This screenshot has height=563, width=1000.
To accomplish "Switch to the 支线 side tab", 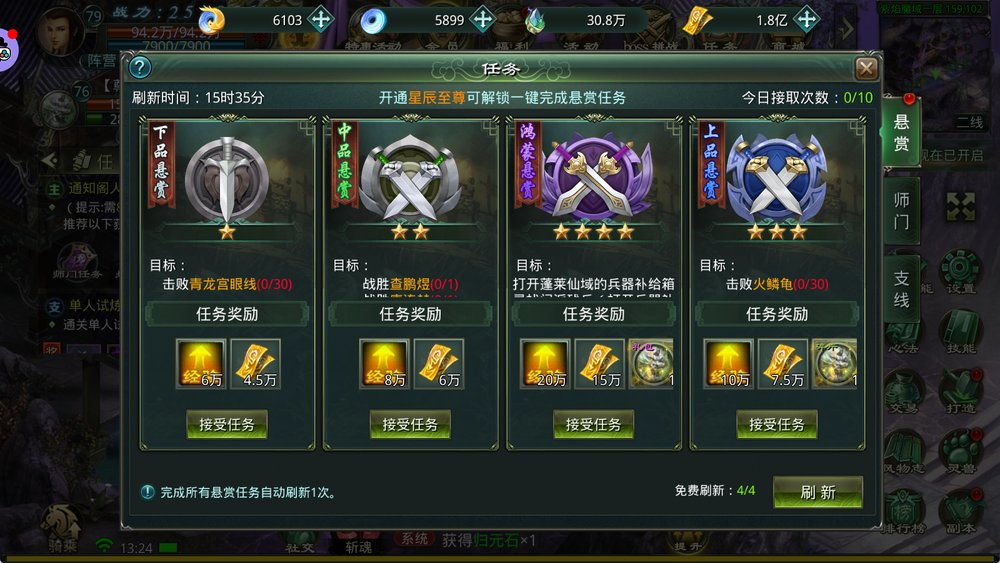I will 901,289.
